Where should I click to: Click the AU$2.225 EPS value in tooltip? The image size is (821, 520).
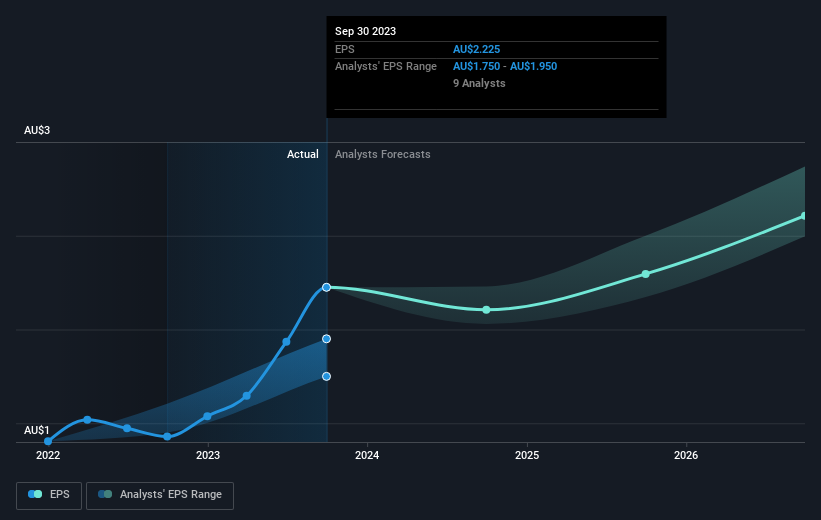click(x=476, y=49)
